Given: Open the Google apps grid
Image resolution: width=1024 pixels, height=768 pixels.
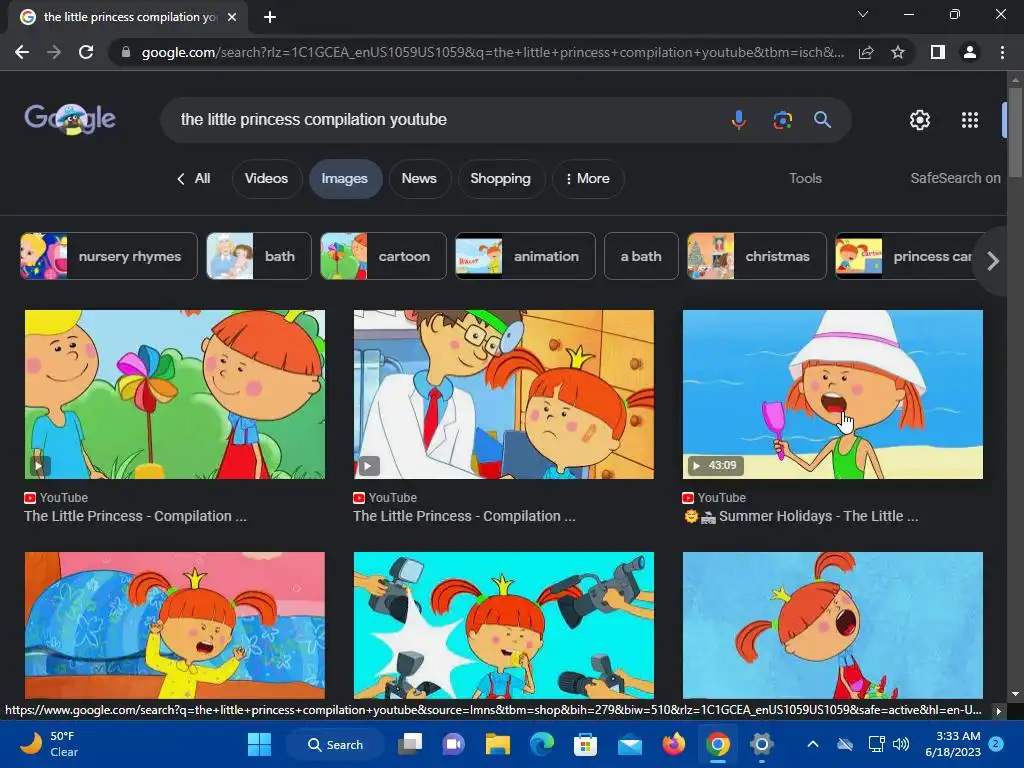Looking at the screenshot, I should (970, 120).
